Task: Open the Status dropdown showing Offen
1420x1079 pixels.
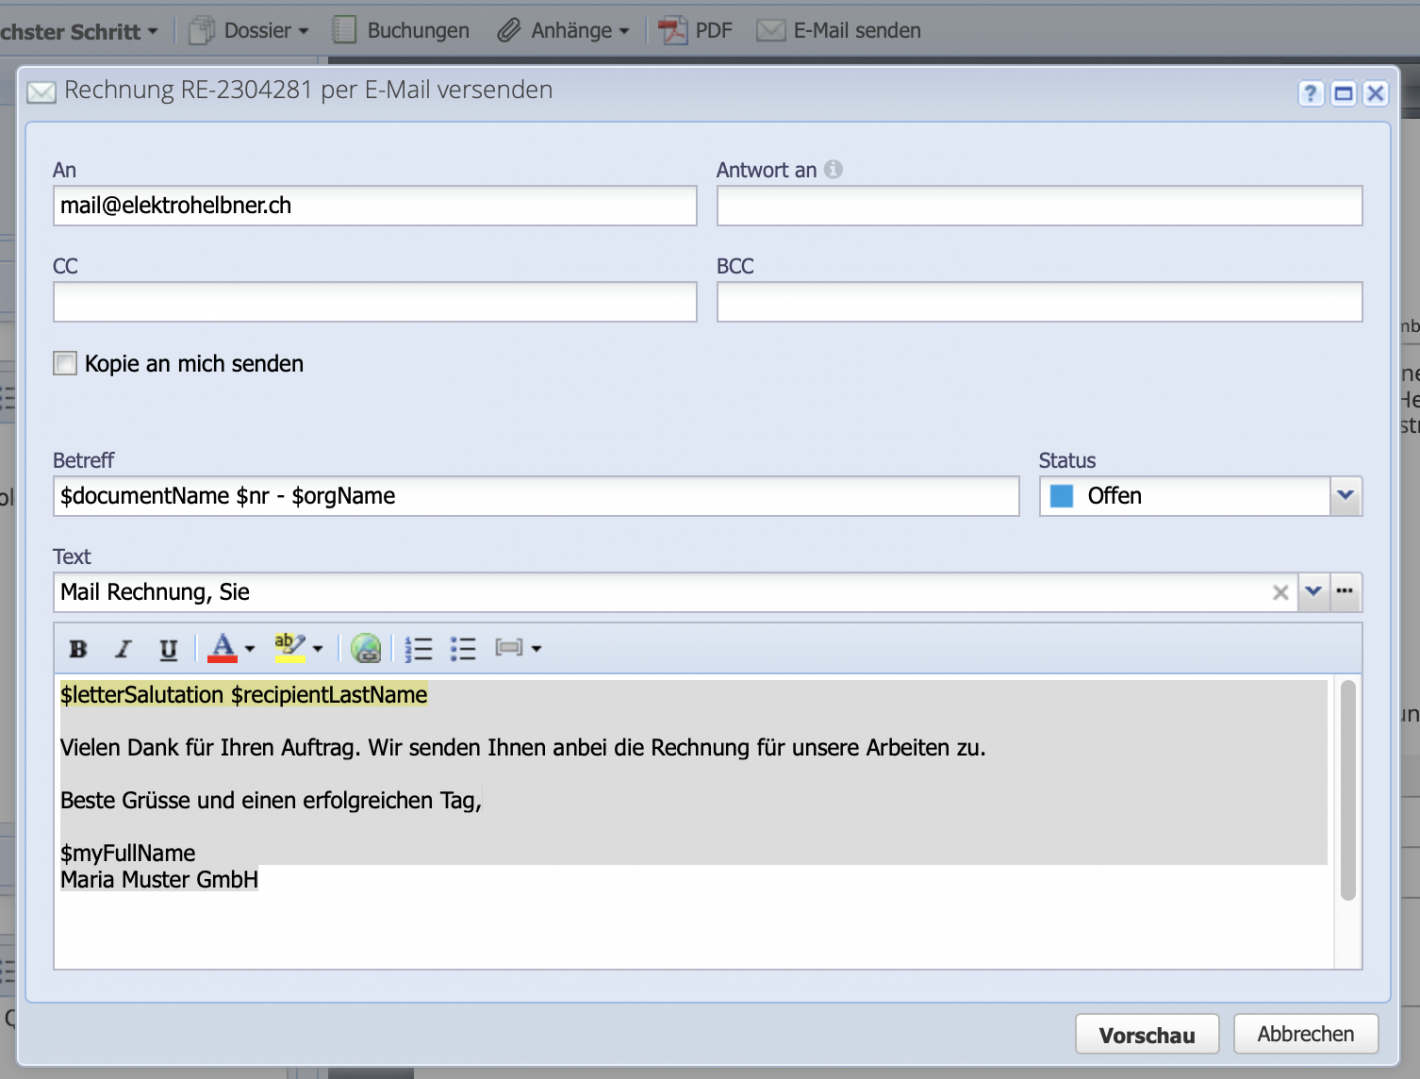Action: pos(1346,496)
